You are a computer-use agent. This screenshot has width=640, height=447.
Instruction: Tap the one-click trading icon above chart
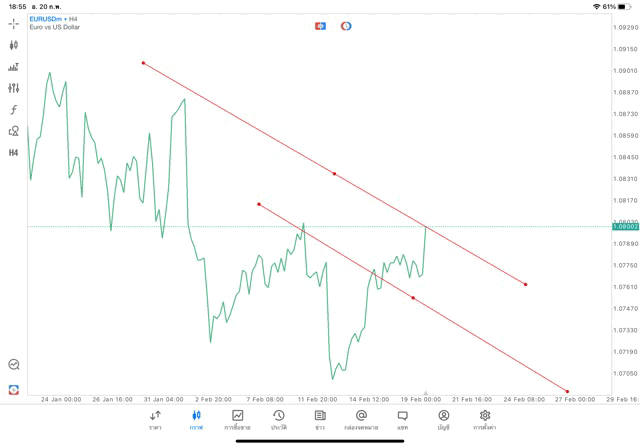point(320,25)
